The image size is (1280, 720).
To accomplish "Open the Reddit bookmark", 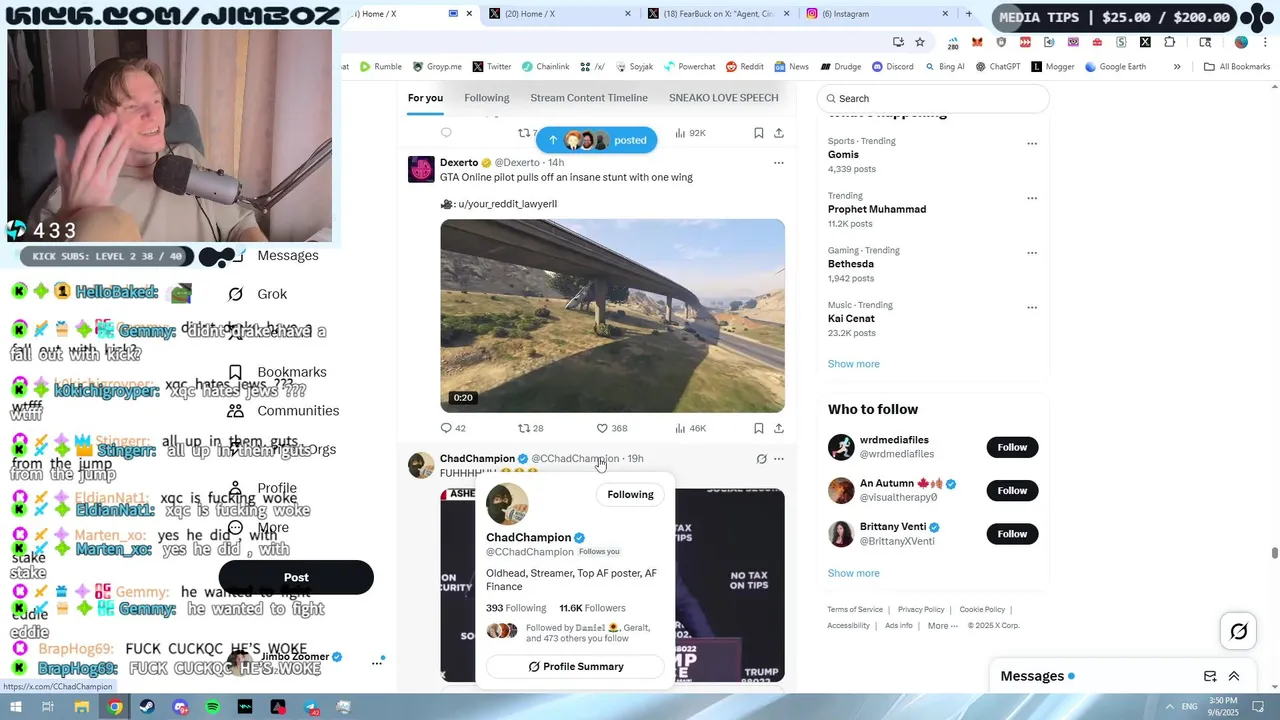I will 745,67.
